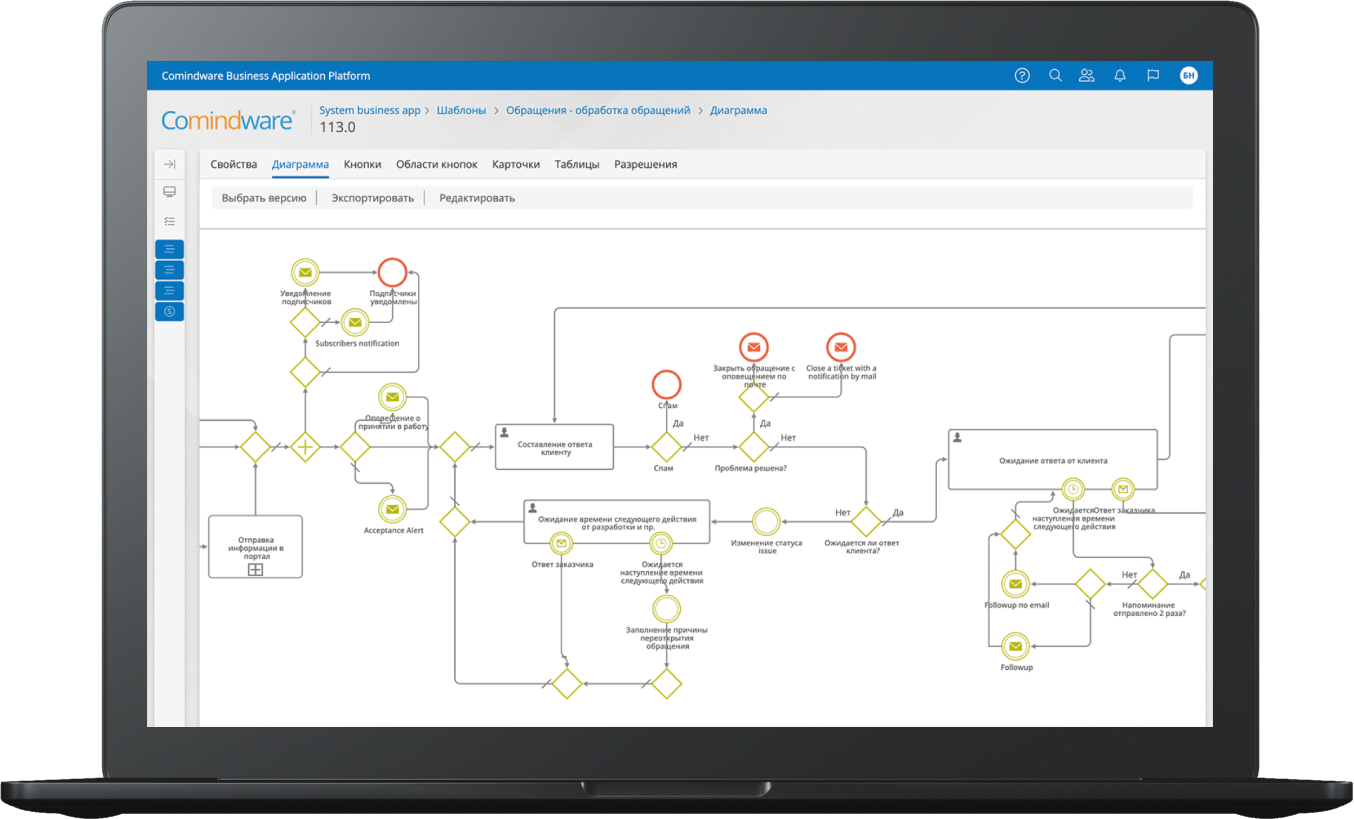Click the search magnifier icon in header
The image size is (1354, 819).
tap(1055, 75)
